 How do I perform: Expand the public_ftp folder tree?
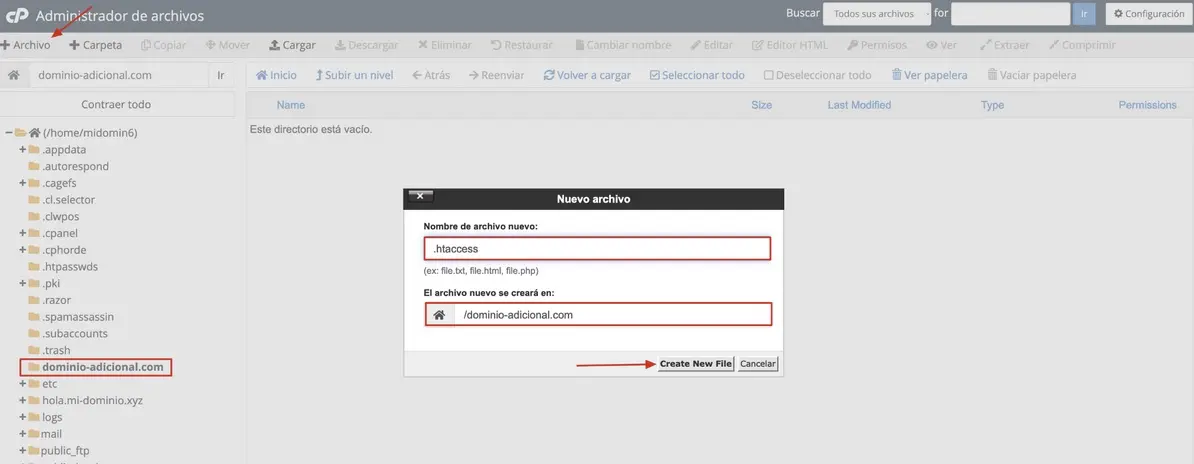(x=22, y=451)
